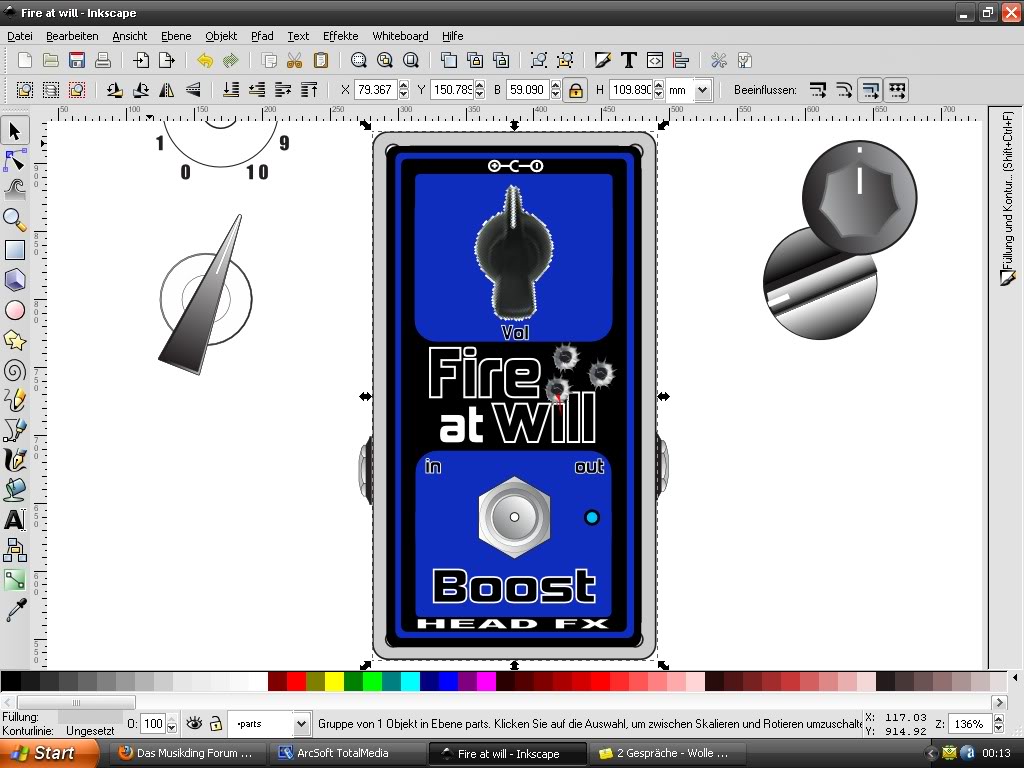
Task: Increase the Y position stepper
Action: coord(480,85)
